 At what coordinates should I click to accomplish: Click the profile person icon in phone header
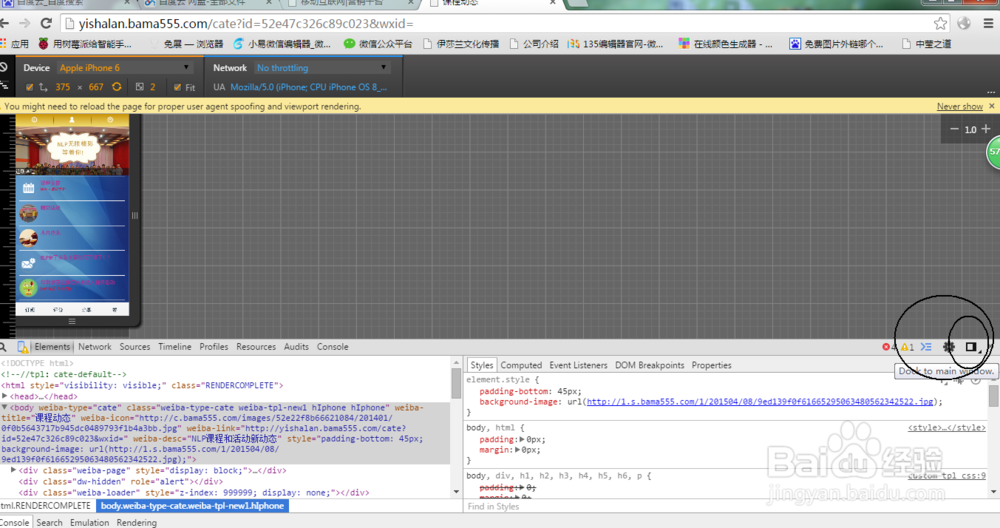(71, 119)
